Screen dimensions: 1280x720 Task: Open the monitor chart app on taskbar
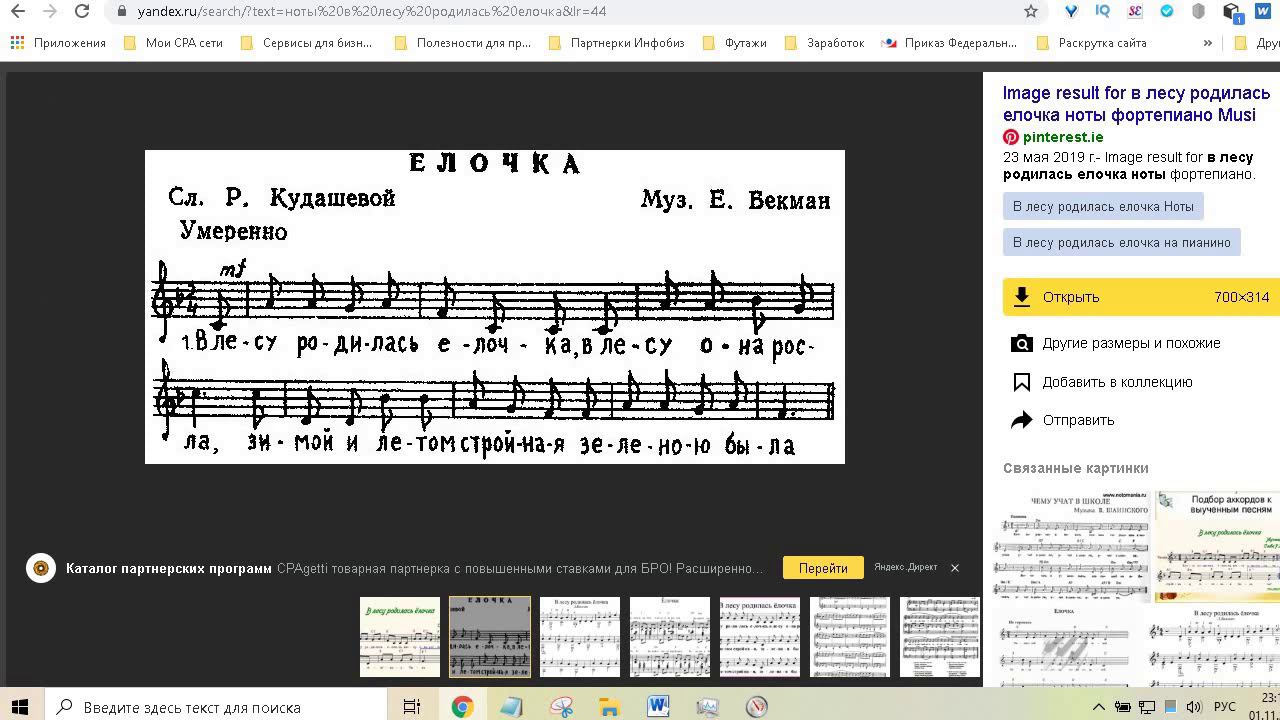pos(707,707)
